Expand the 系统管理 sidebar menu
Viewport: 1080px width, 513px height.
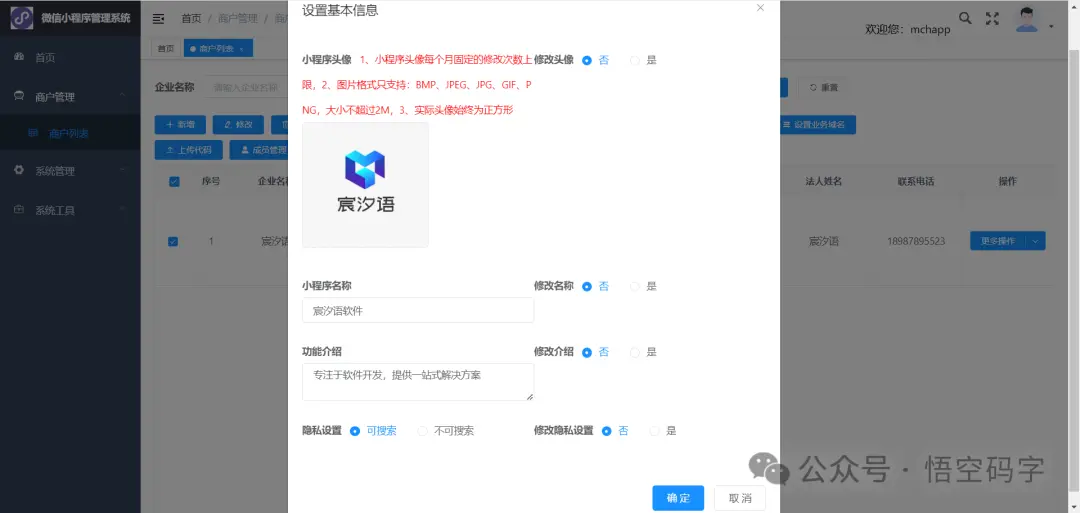pyautogui.click(x=70, y=171)
